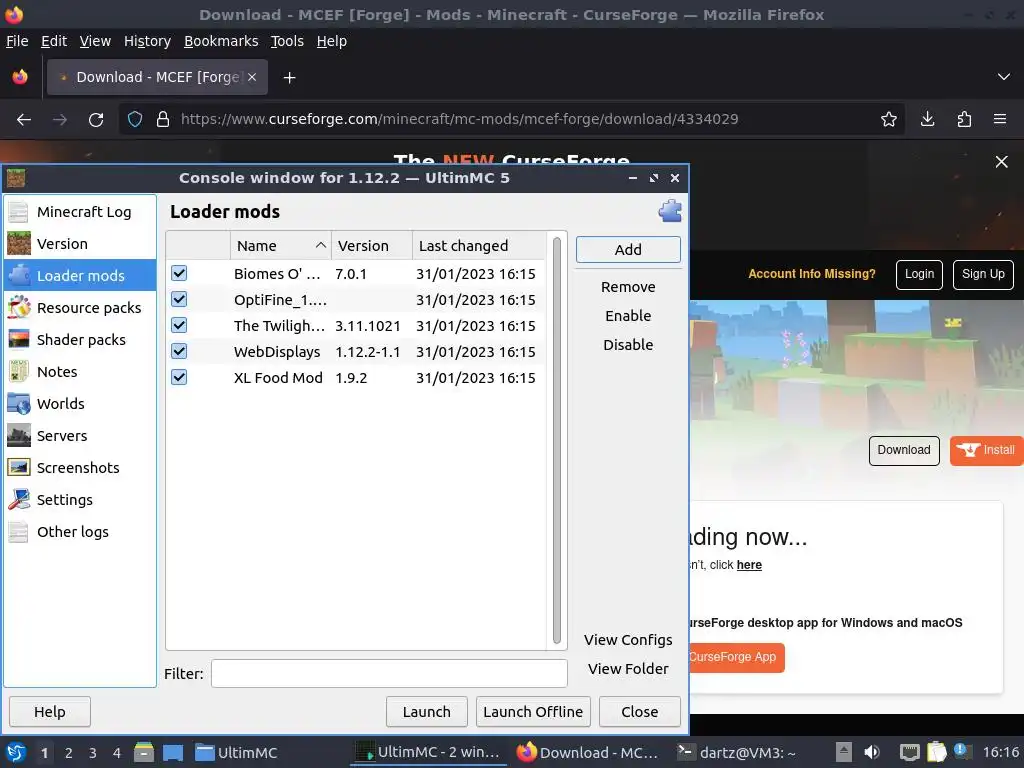
Task: Launch the instance
Action: pyautogui.click(x=426, y=712)
